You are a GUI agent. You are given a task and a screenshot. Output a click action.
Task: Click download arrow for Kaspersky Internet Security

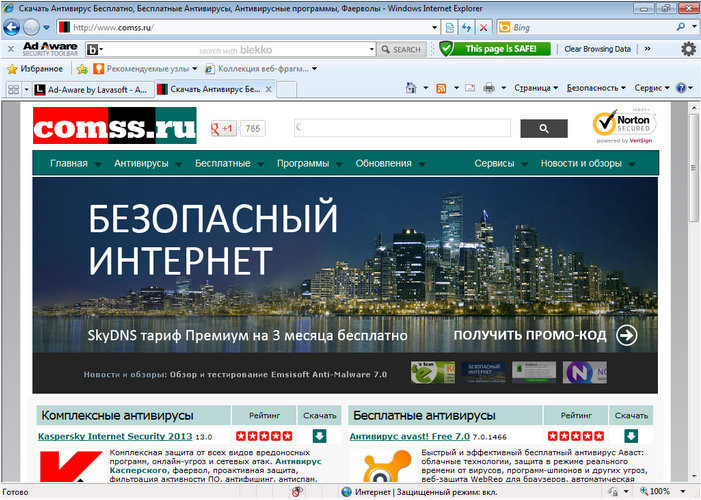[x=319, y=436]
